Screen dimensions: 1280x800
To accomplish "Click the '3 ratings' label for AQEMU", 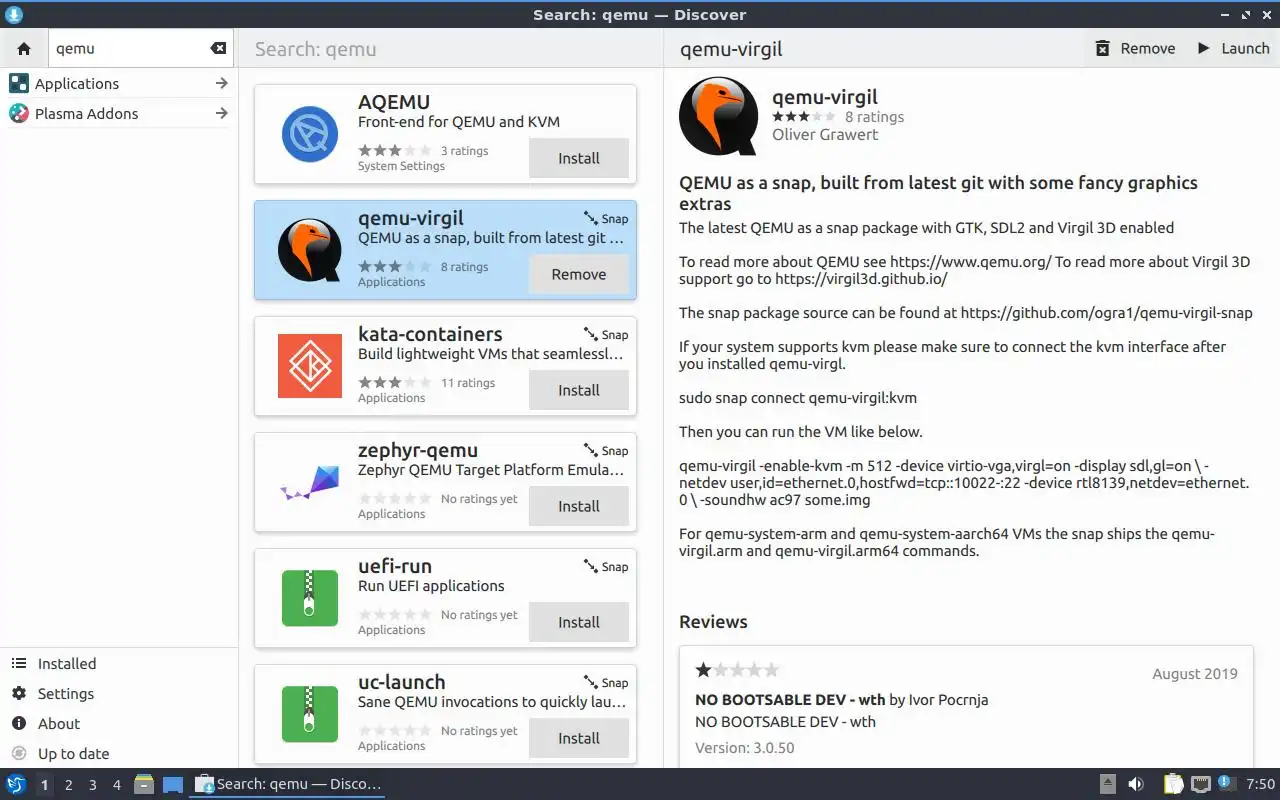I will [x=465, y=150].
